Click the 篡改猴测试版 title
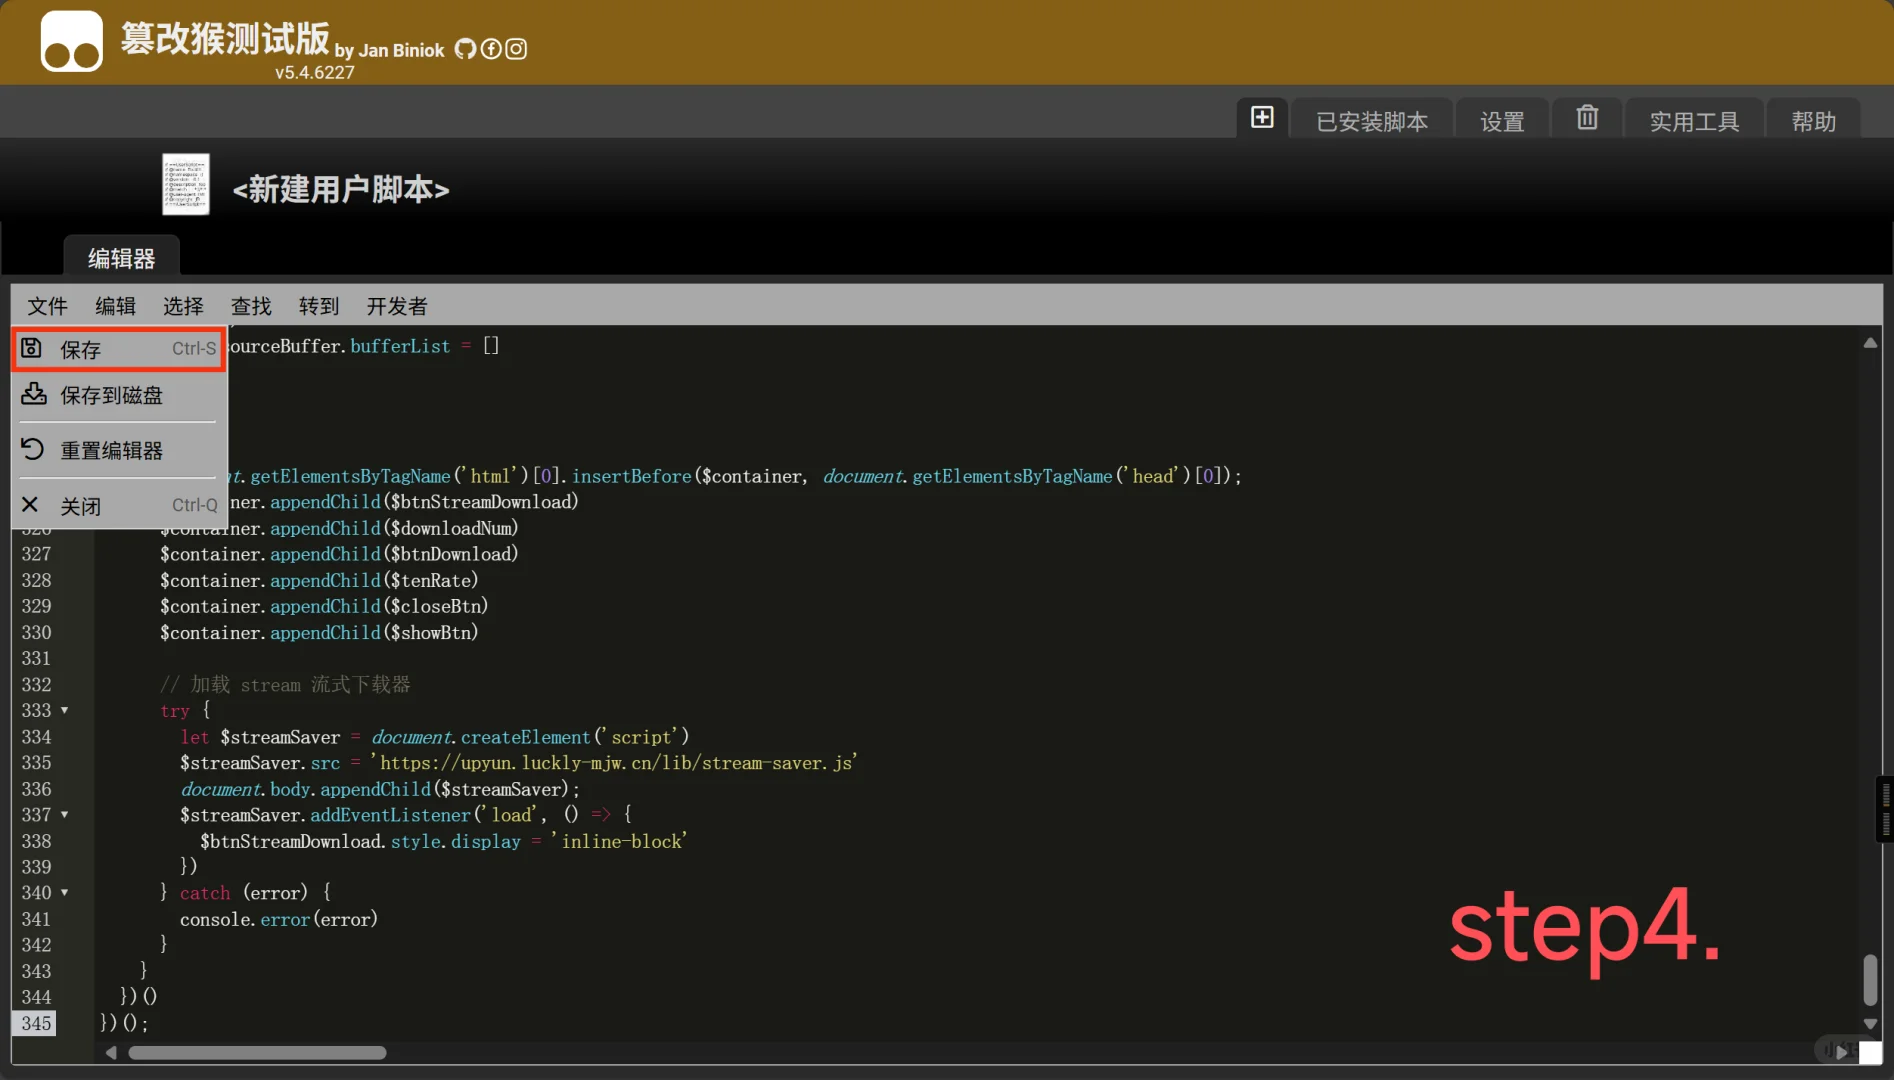Screen dimensions: 1894x1080 (225, 38)
